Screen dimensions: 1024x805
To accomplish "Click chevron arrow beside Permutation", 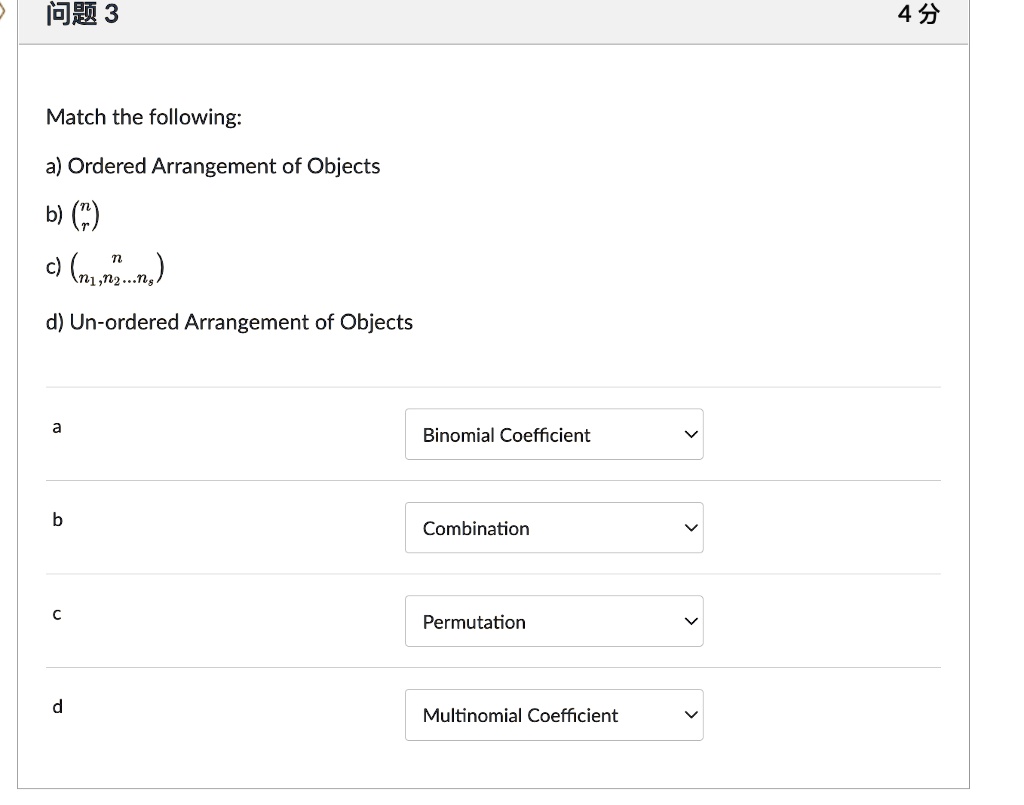I will click(687, 622).
